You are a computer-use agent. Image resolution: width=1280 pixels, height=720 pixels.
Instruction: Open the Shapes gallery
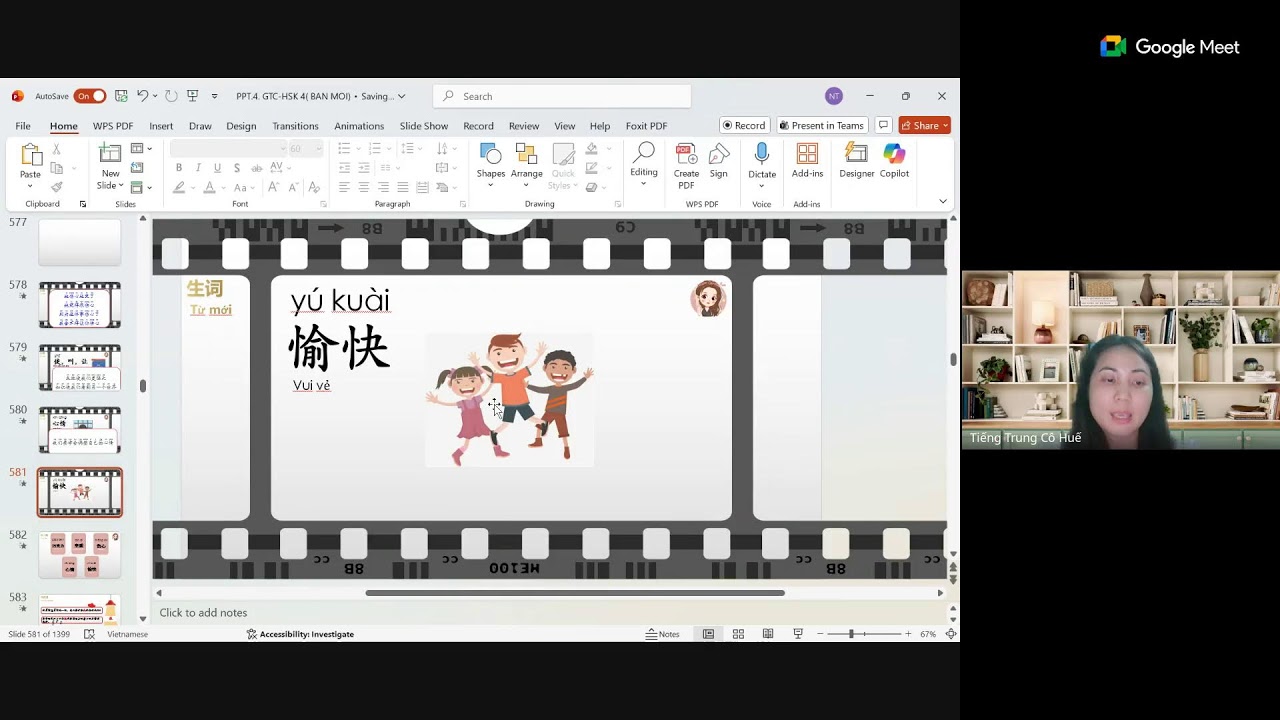coord(490,166)
